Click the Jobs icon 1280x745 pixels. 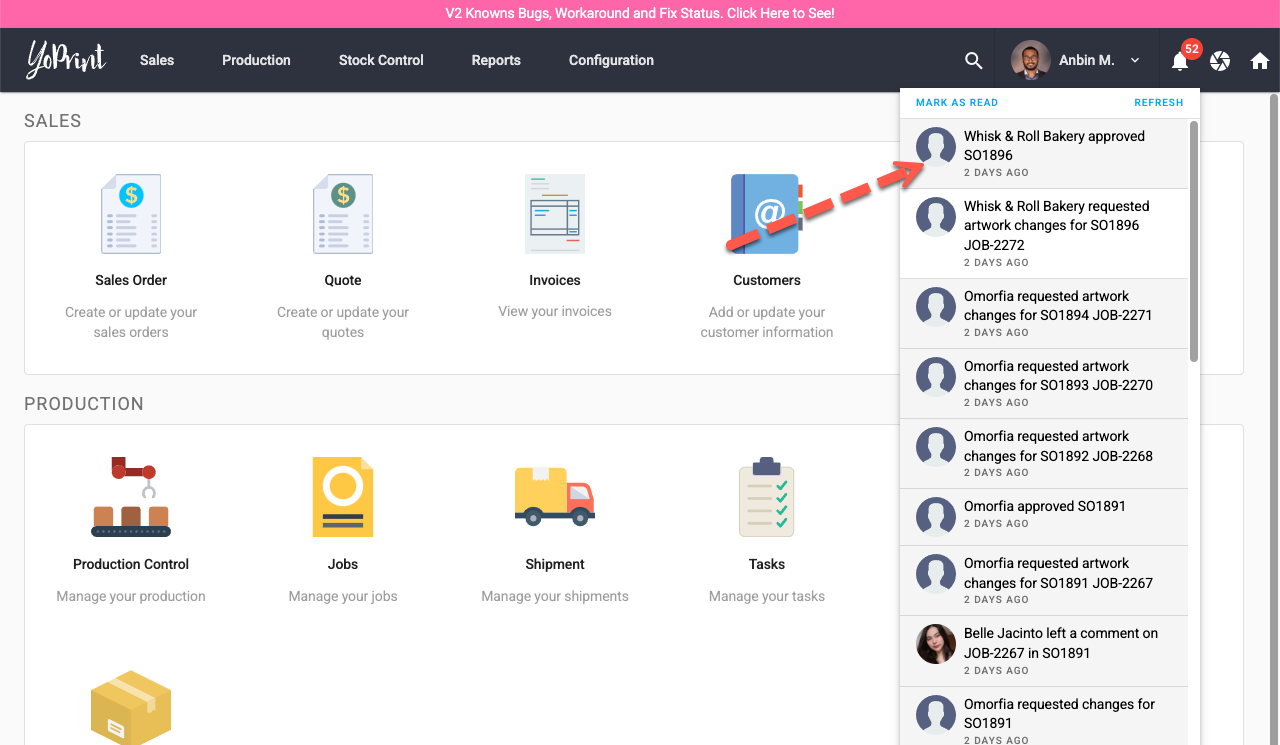[x=343, y=497]
